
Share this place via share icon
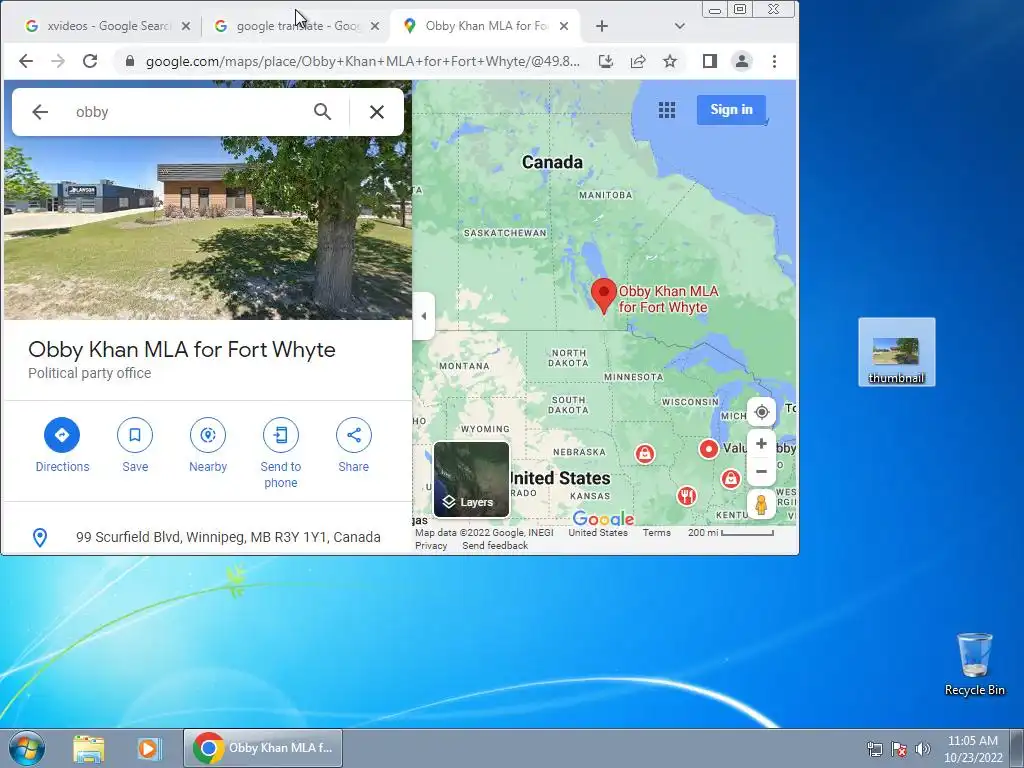pyautogui.click(x=354, y=435)
